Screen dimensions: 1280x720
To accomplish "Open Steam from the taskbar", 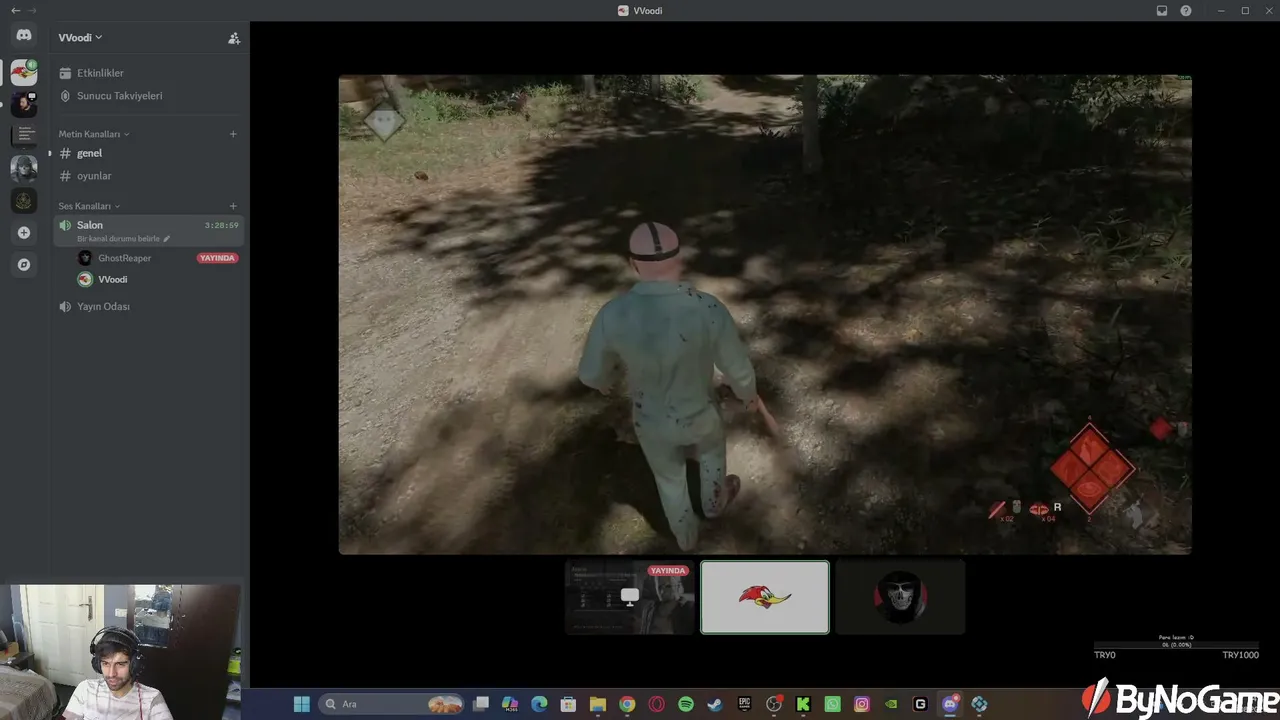I will tap(715, 704).
